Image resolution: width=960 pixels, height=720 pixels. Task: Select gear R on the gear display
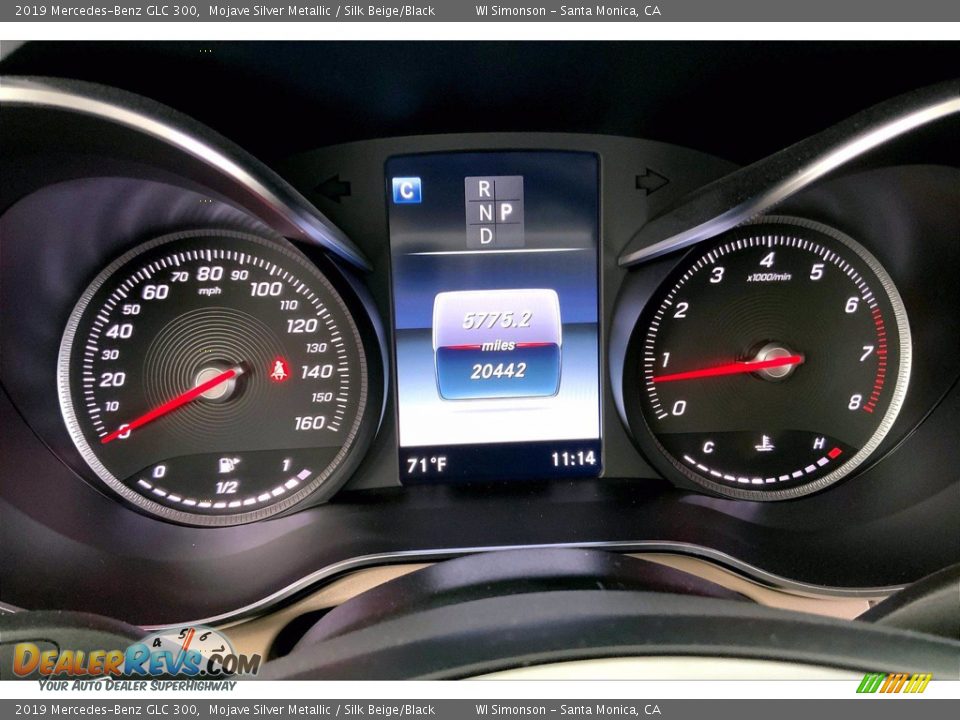(484, 189)
